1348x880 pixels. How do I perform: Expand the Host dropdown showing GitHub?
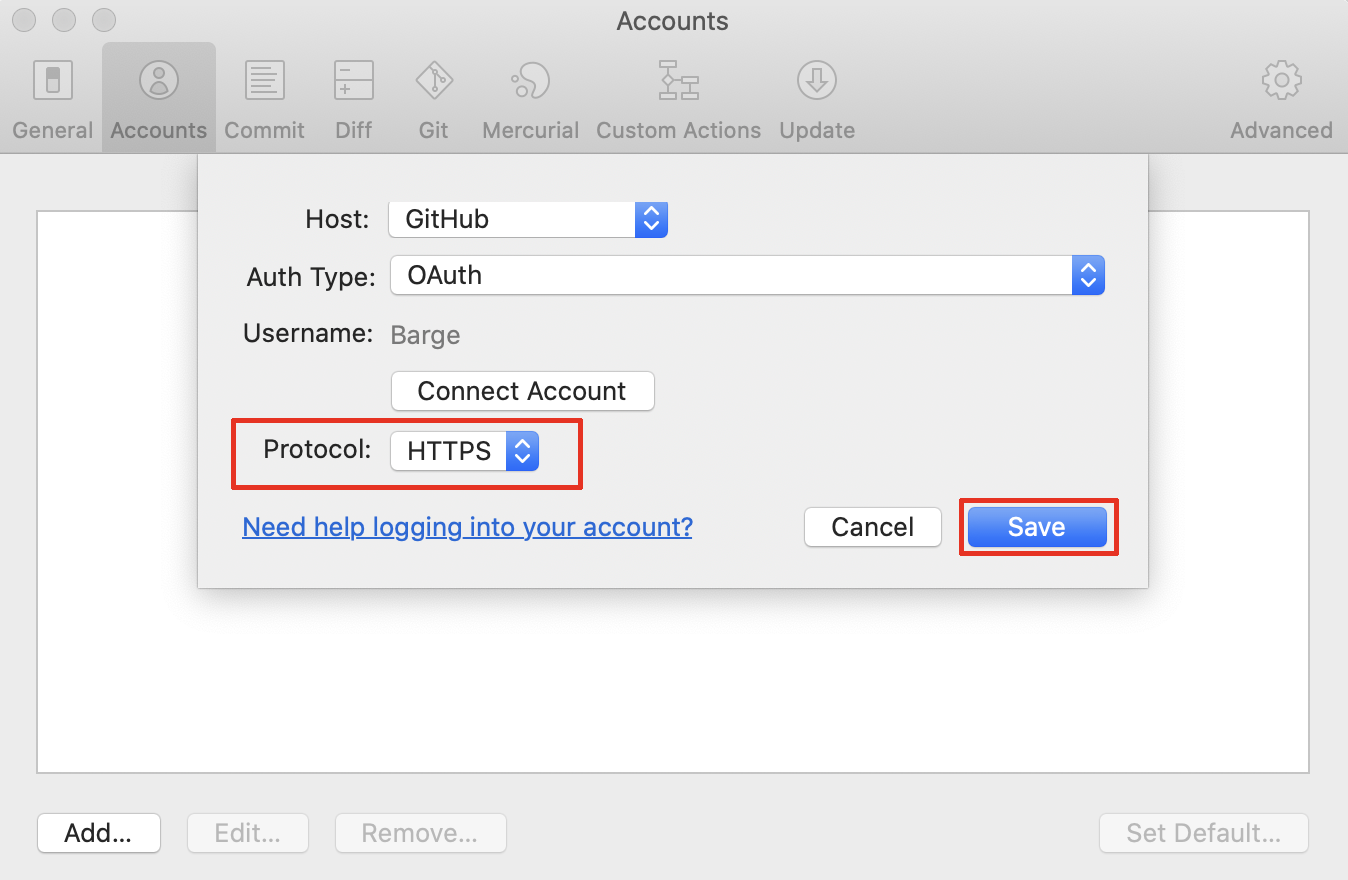click(x=528, y=219)
